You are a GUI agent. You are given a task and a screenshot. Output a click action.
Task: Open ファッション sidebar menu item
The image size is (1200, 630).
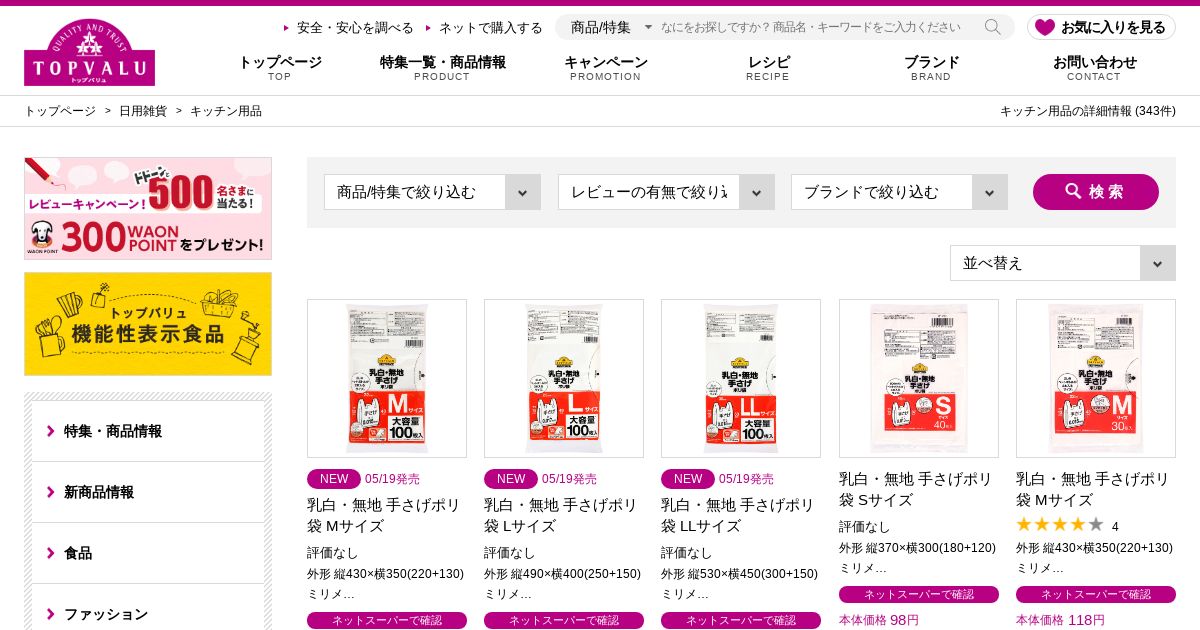tap(148, 608)
